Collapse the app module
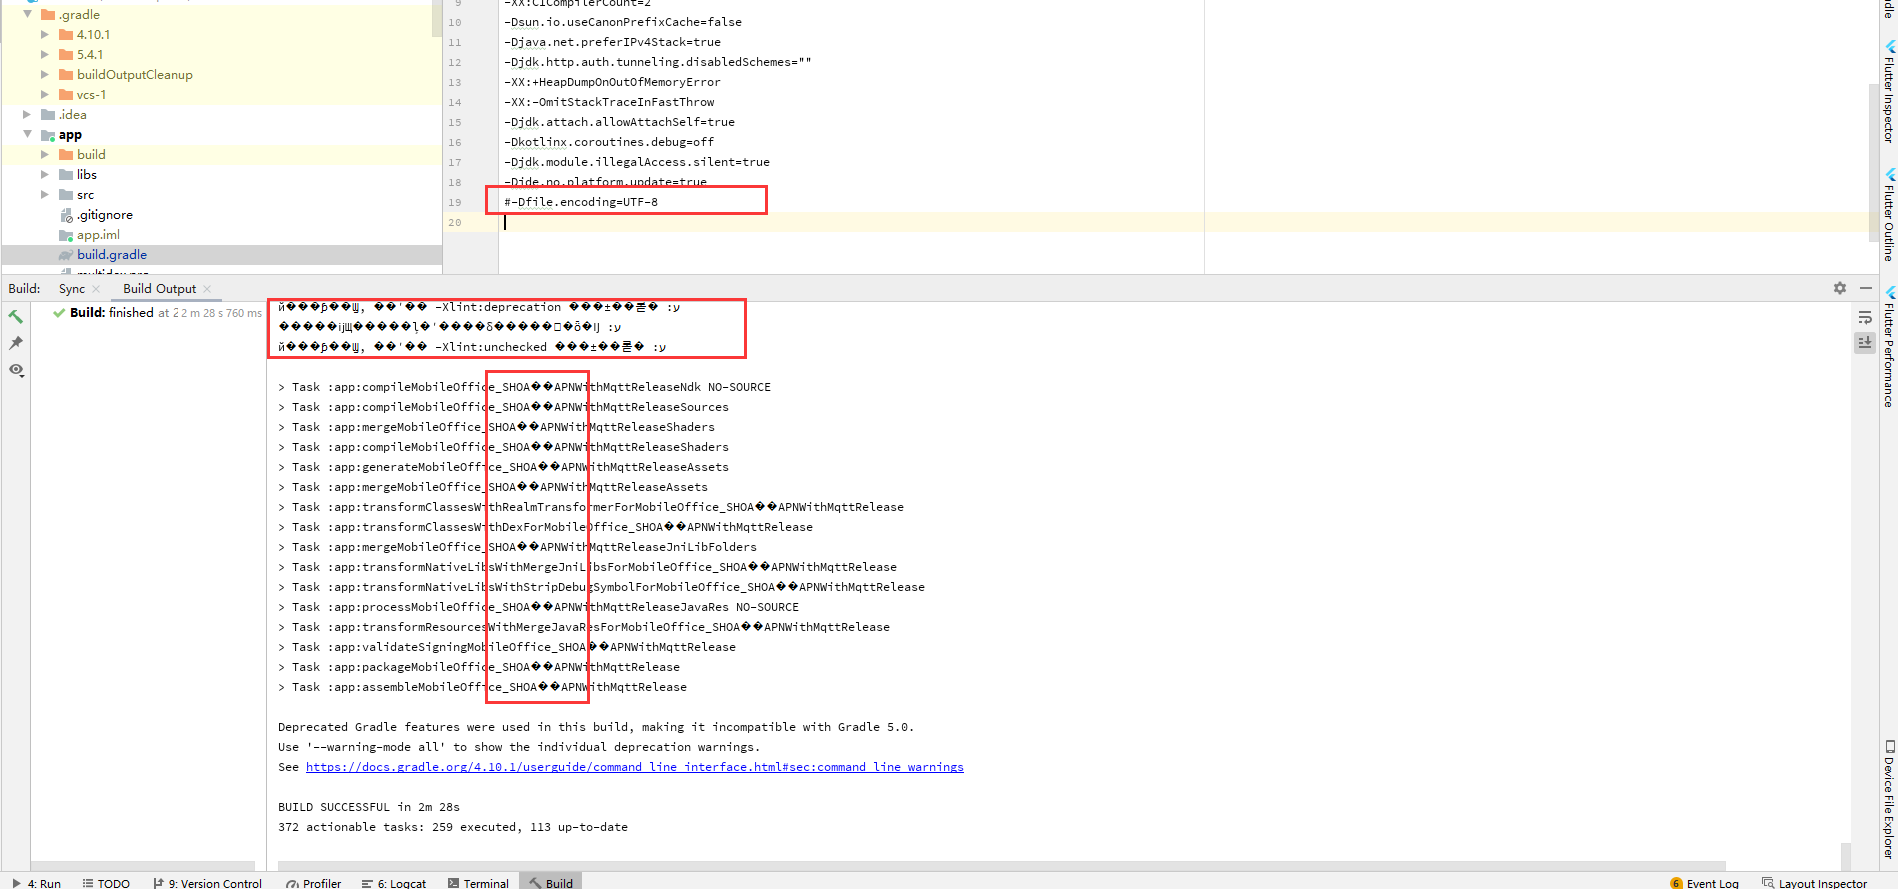The width and height of the screenshot is (1898, 889). pyautogui.click(x=28, y=135)
